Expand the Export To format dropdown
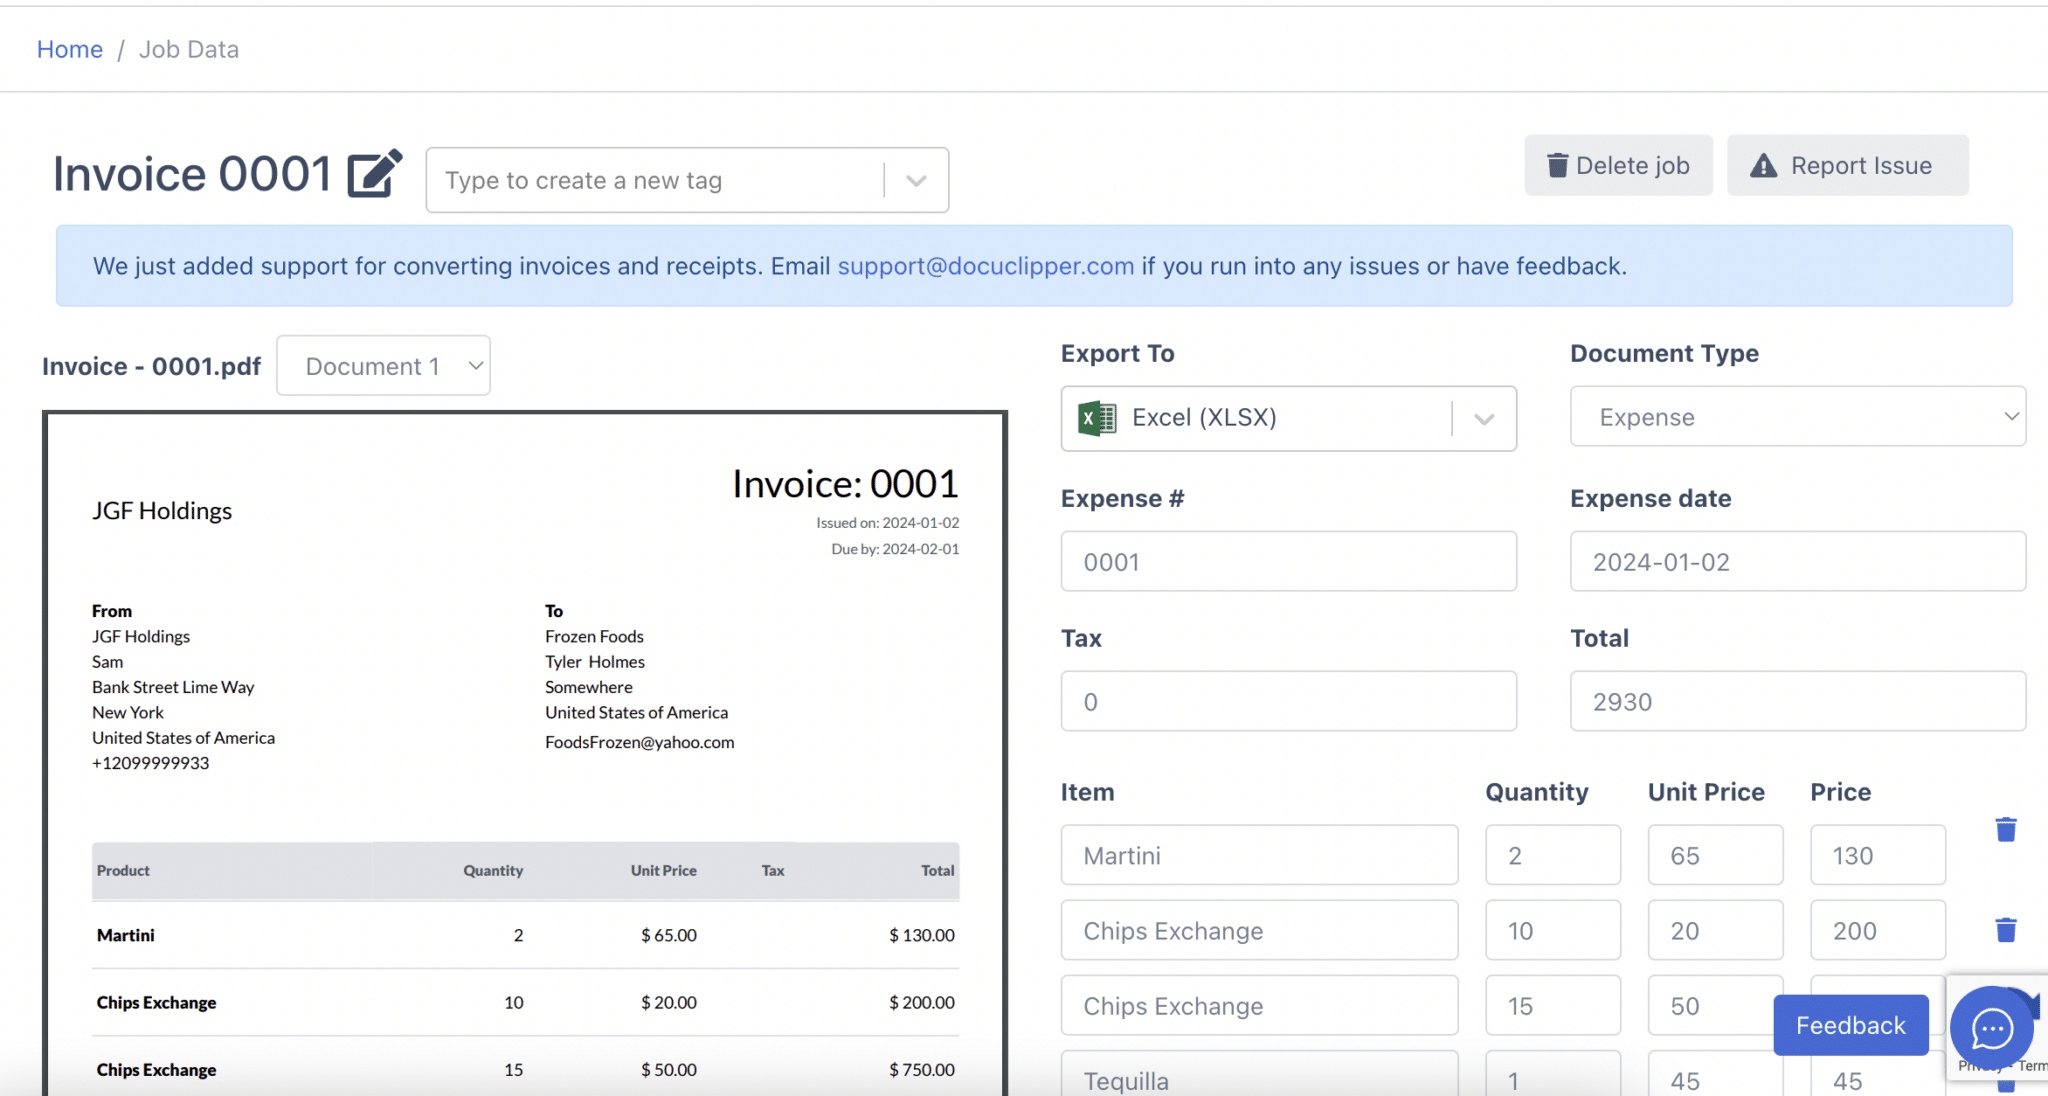The height and width of the screenshot is (1096, 2048). click(x=1483, y=418)
